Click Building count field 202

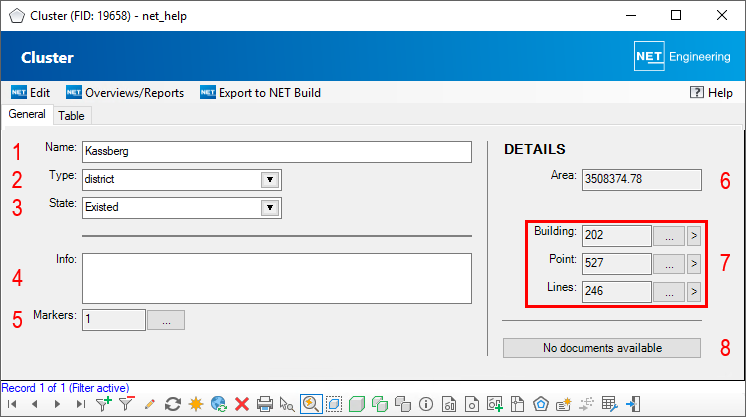(617, 236)
